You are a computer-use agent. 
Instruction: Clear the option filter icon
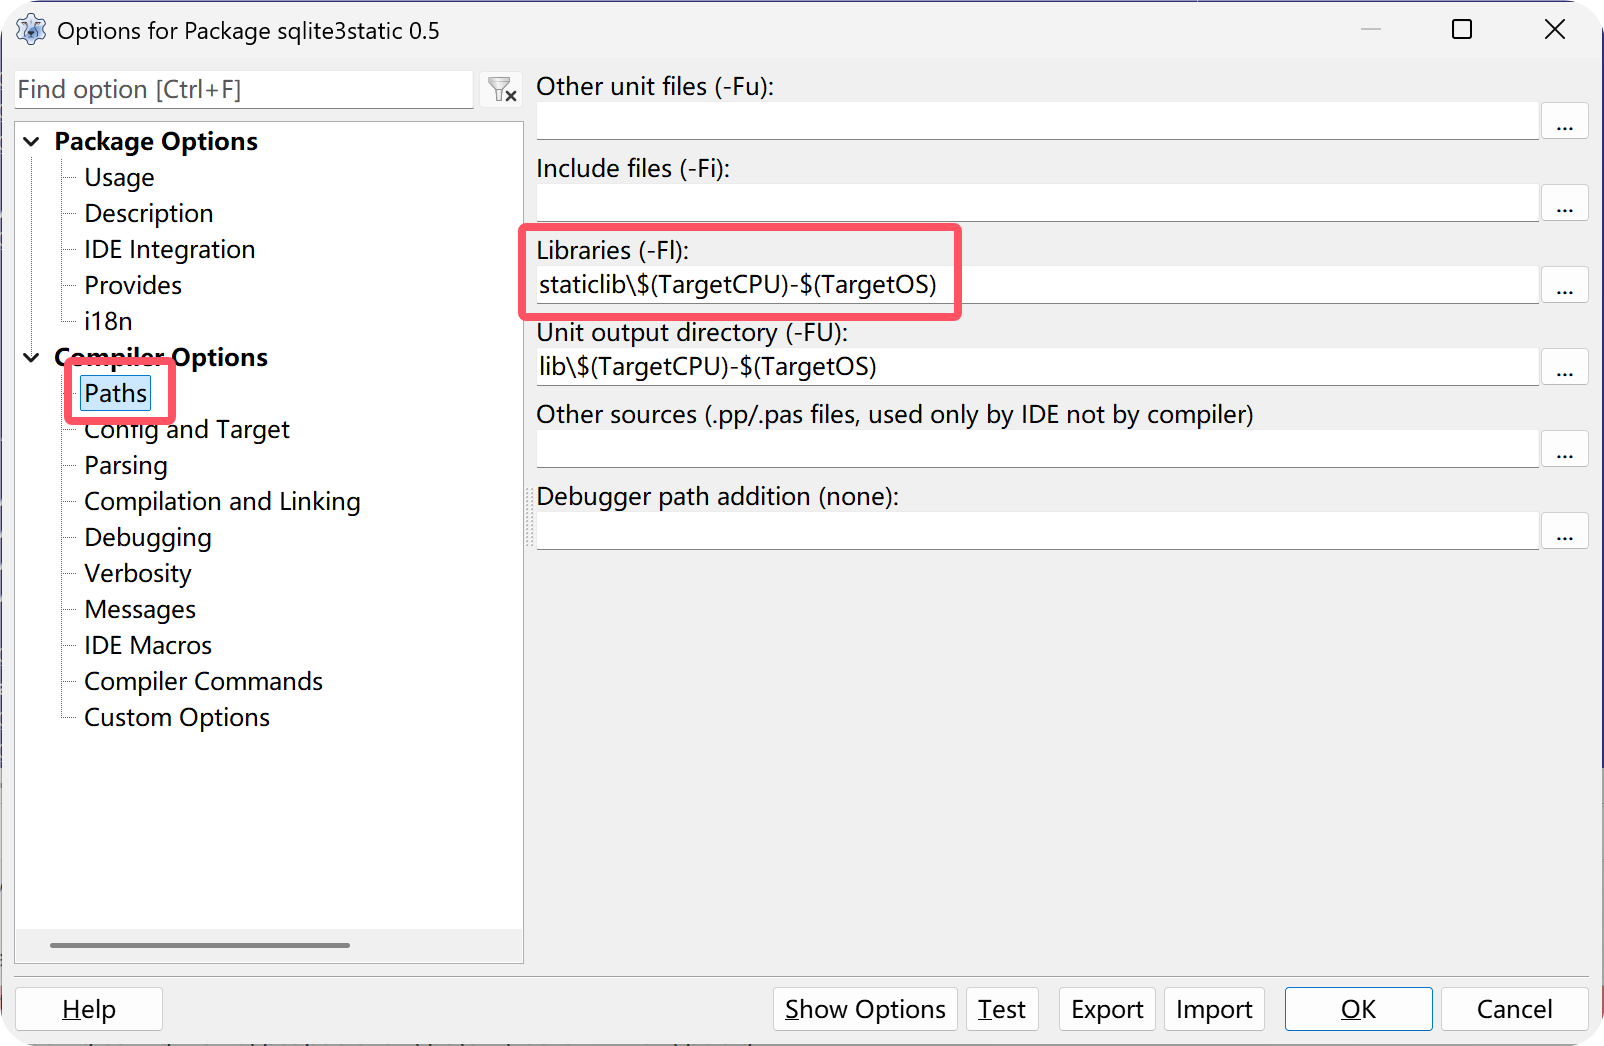[501, 90]
